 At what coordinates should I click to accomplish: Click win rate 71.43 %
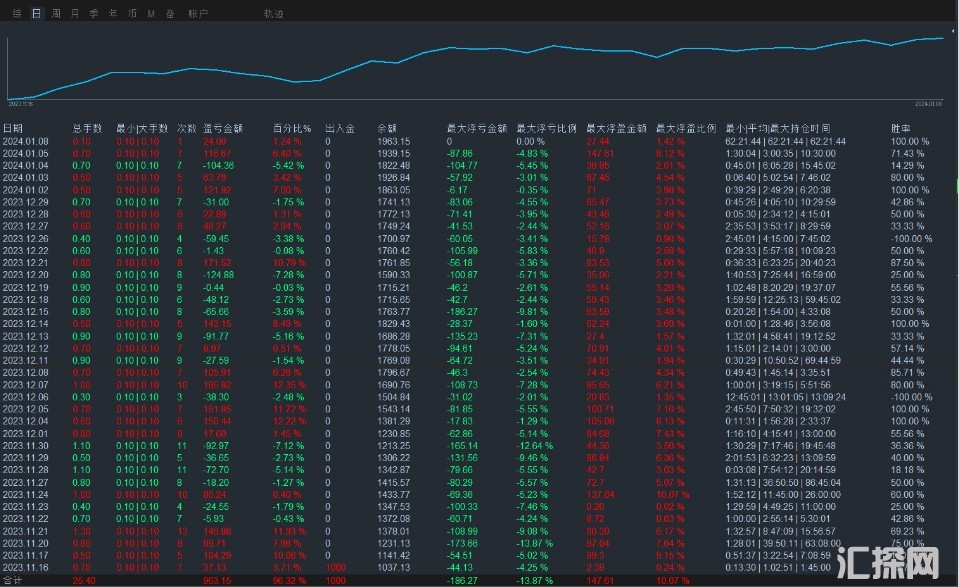908,153
